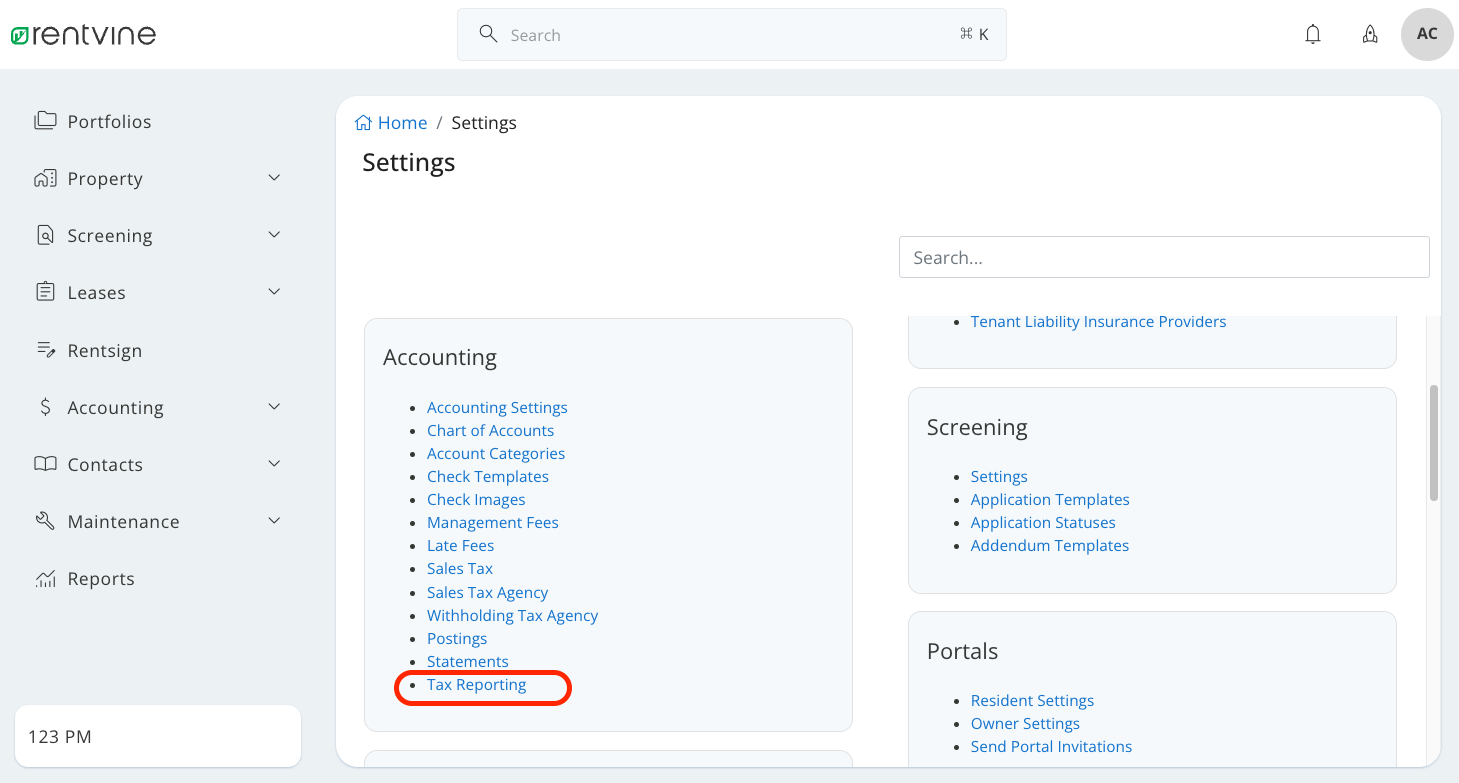Screen dimensions: 1459x783
Task: Click the Rentvine logo
Action: click(x=83, y=33)
